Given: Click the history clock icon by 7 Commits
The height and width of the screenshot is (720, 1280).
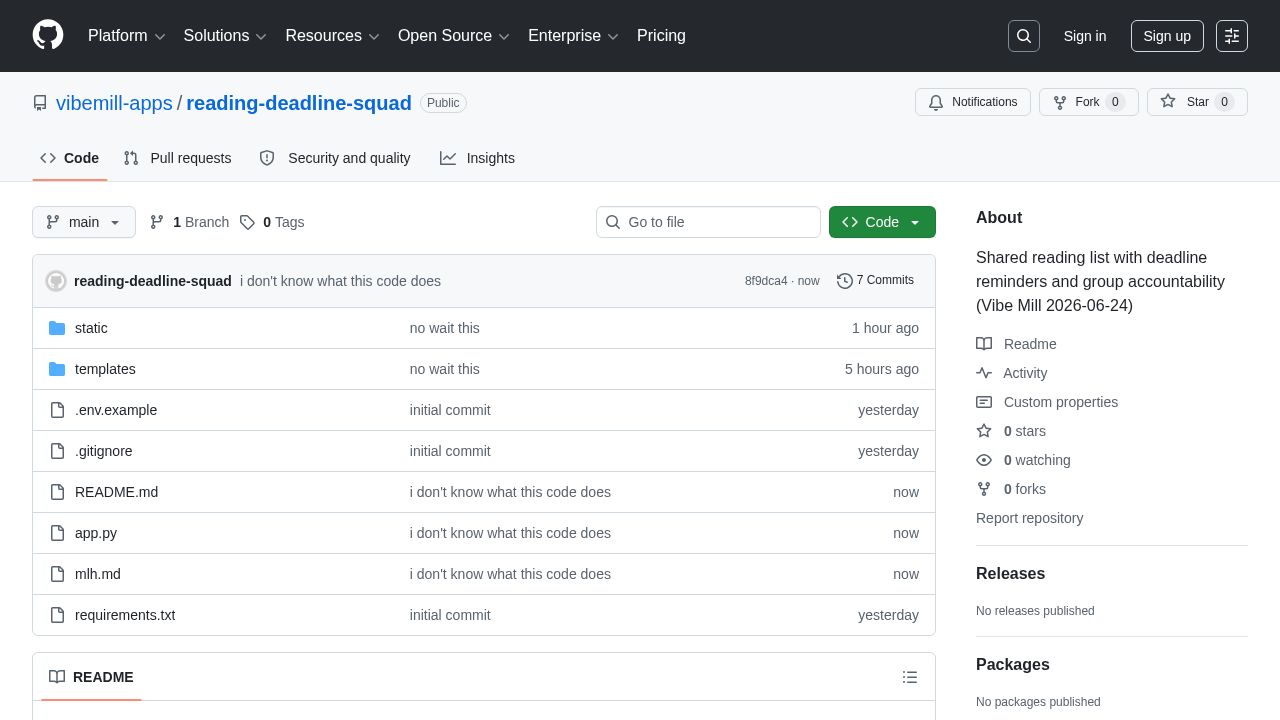Looking at the screenshot, I should pyautogui.click(x=845, y=281).
